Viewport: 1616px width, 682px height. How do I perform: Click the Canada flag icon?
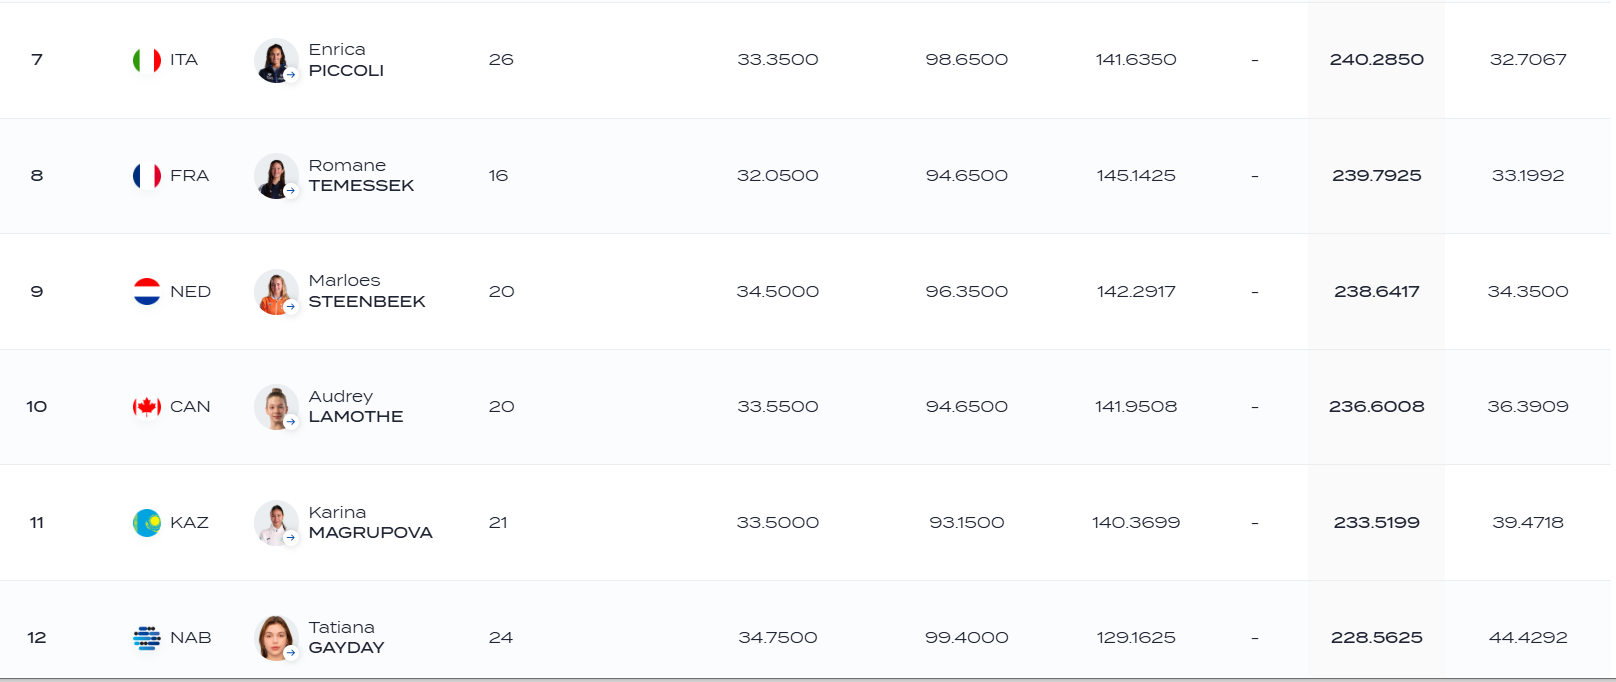[x=147, y=407]
